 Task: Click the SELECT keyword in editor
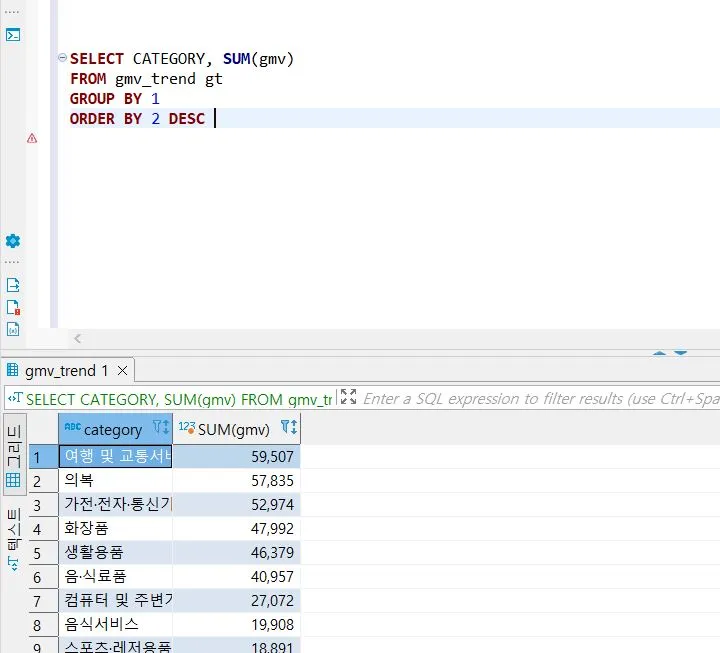[97, 59]
